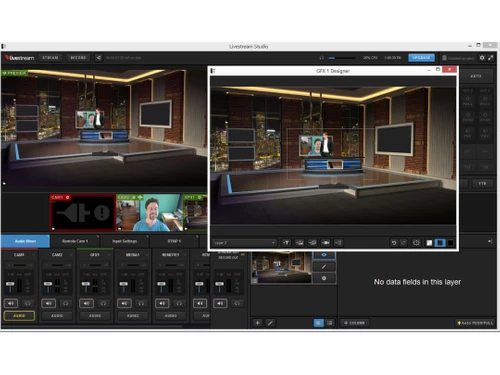Expand the GFX1 channel dropdown arrow
The image size is (500, 375).
pos(109,255)
